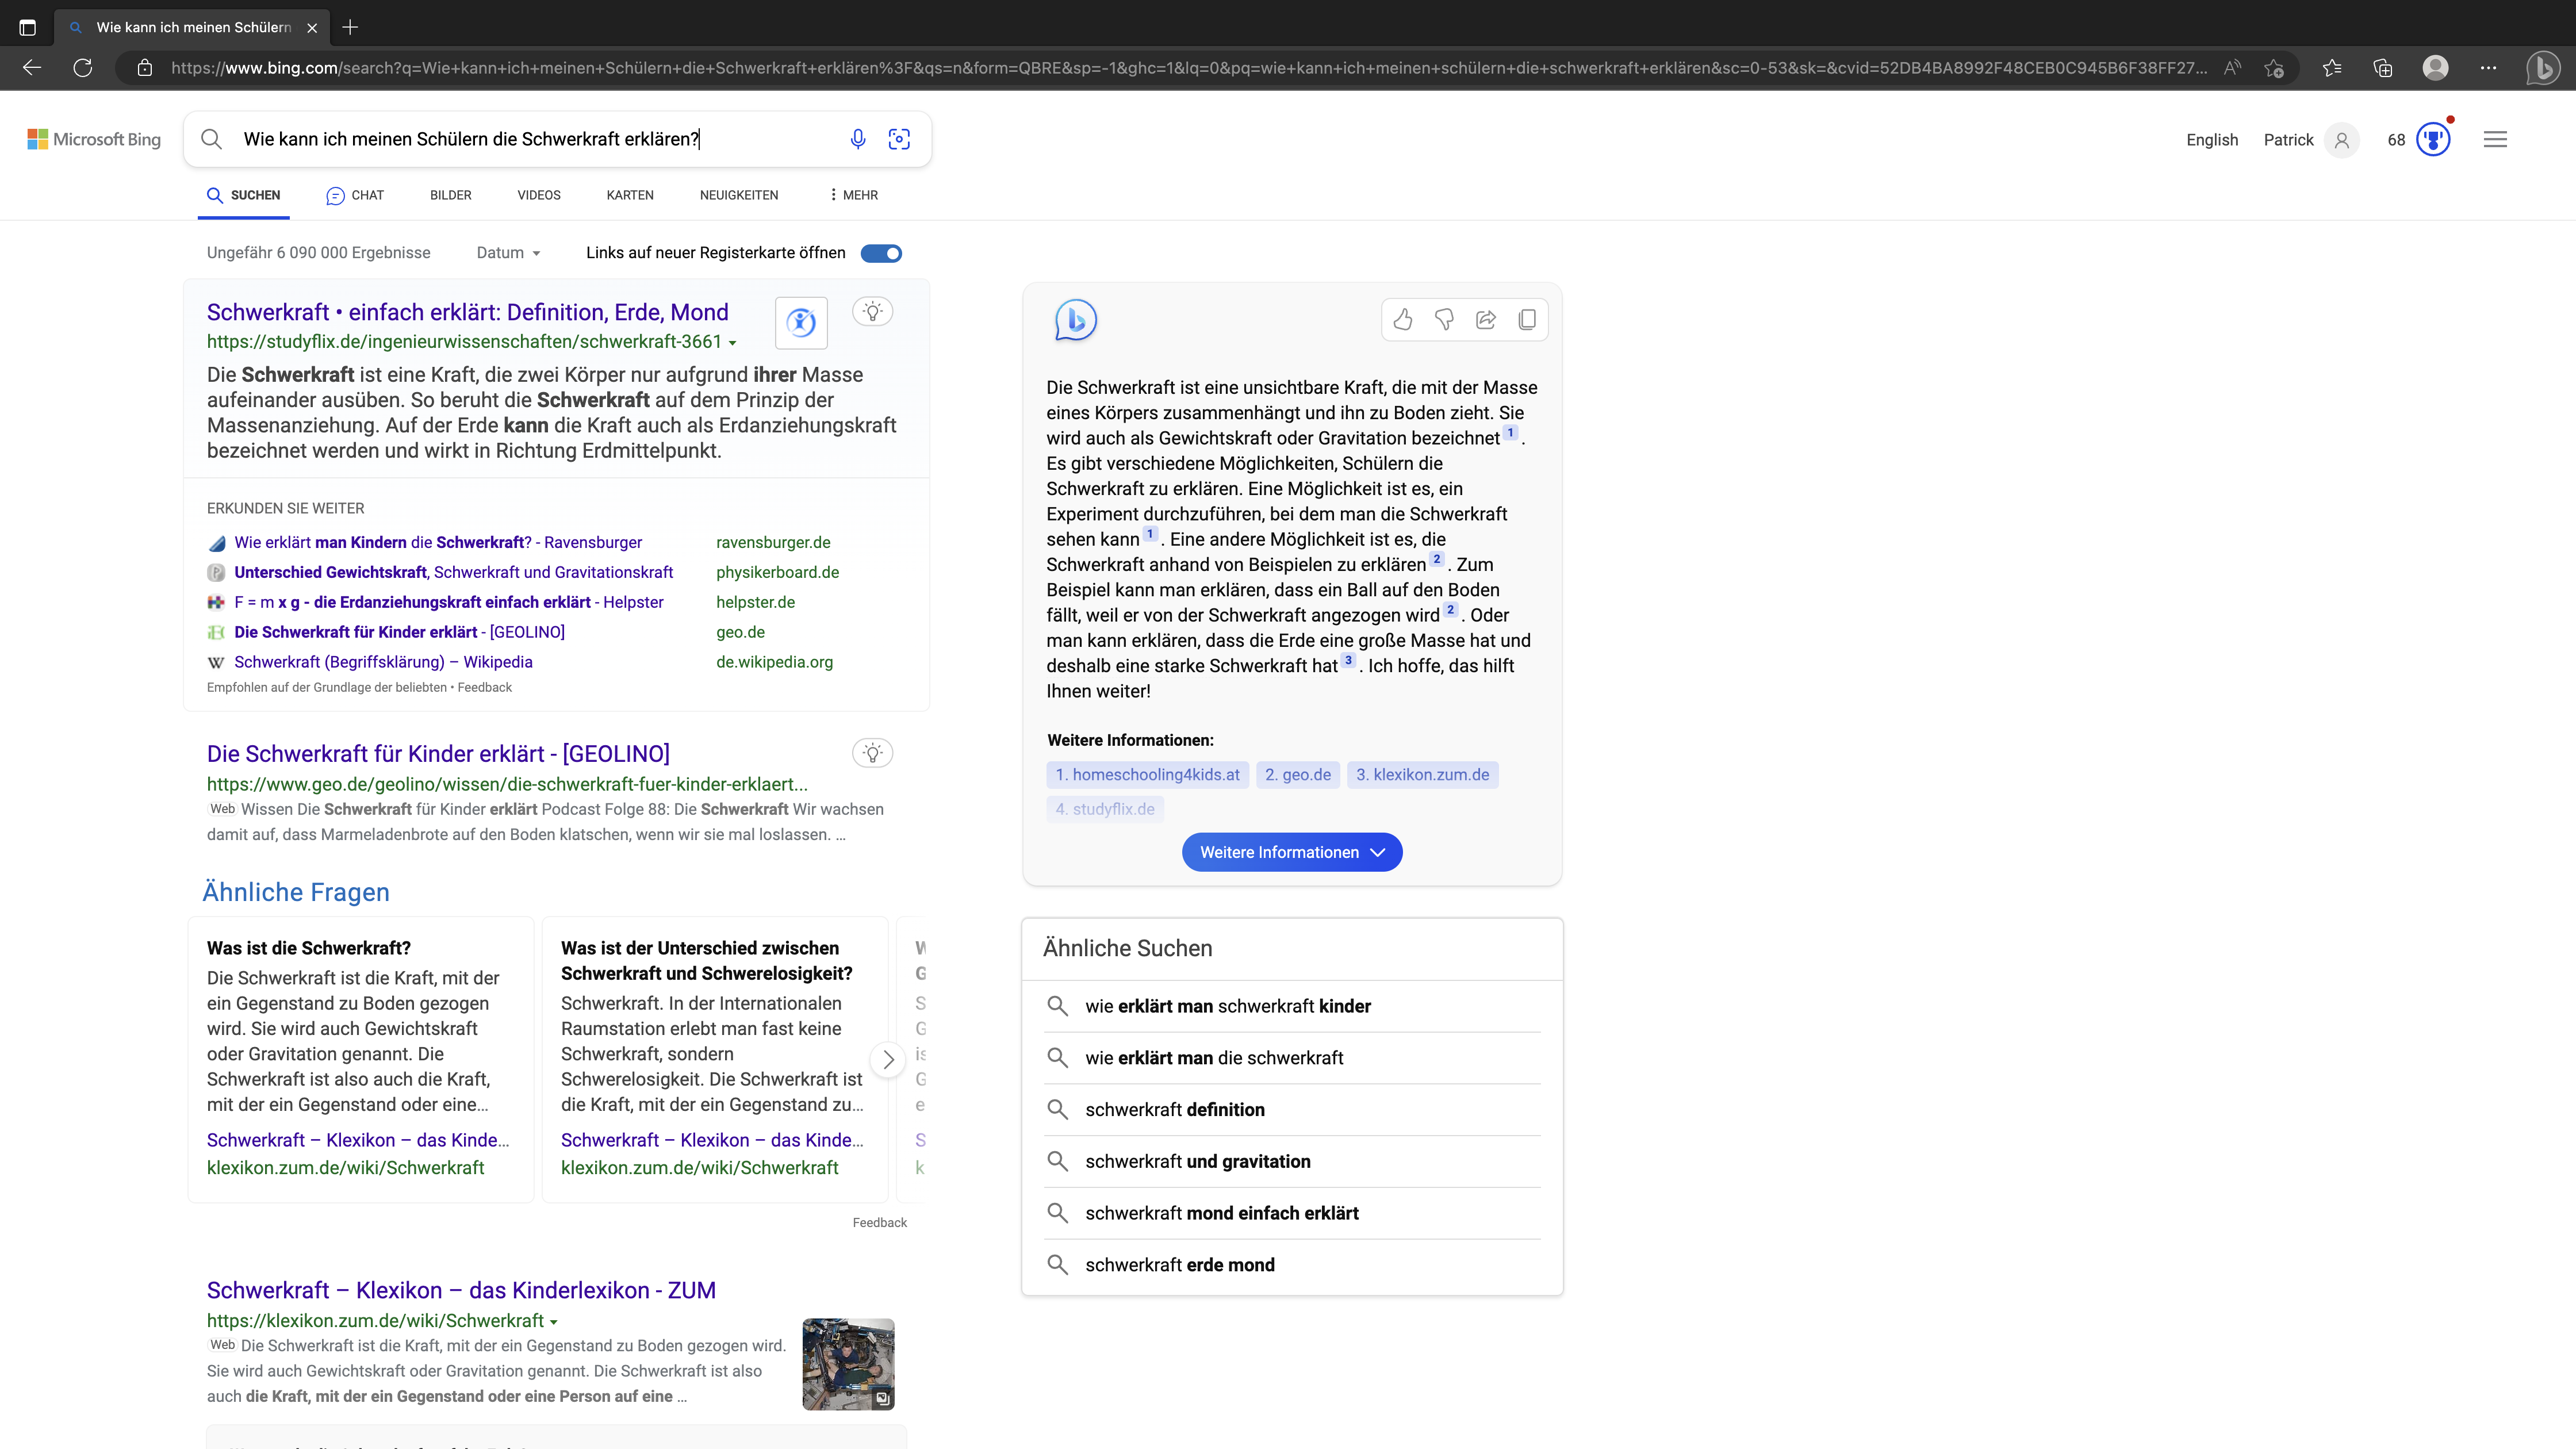Switch to the VIDEOS tab
The height and width of the screenshot is (1449, 2576).
[539, 195]
